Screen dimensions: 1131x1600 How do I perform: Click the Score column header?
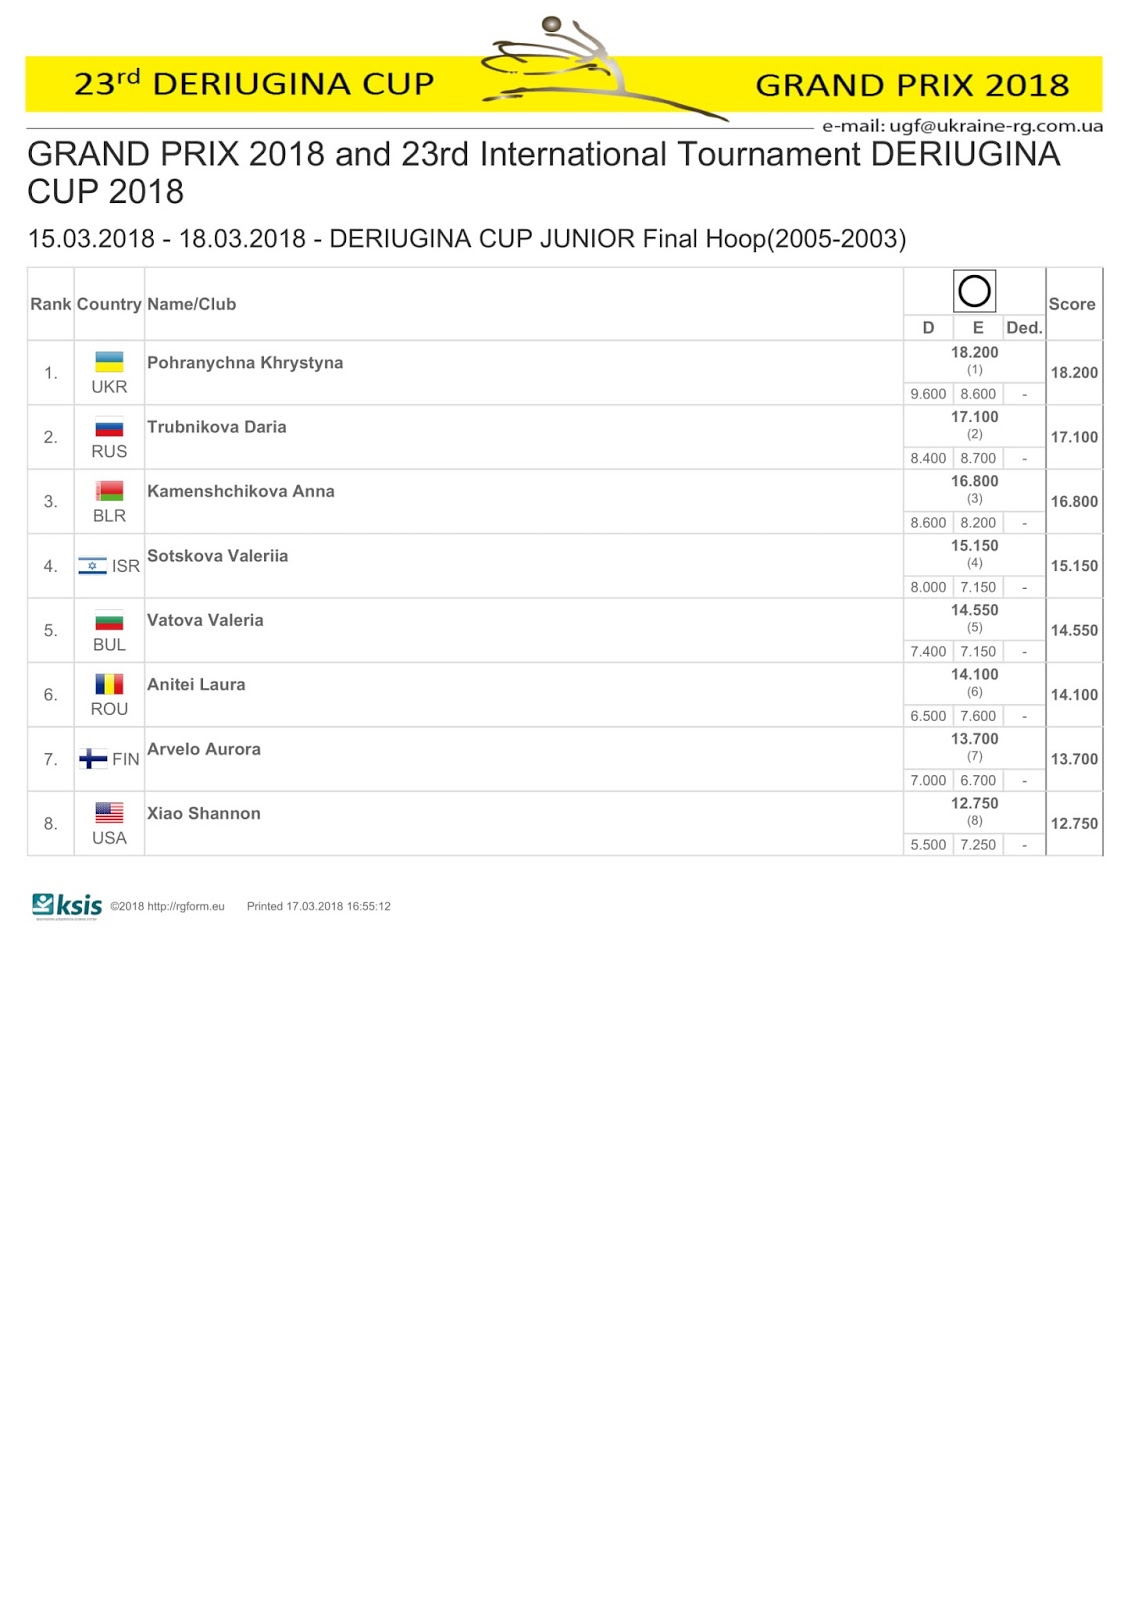[1072, 304]
